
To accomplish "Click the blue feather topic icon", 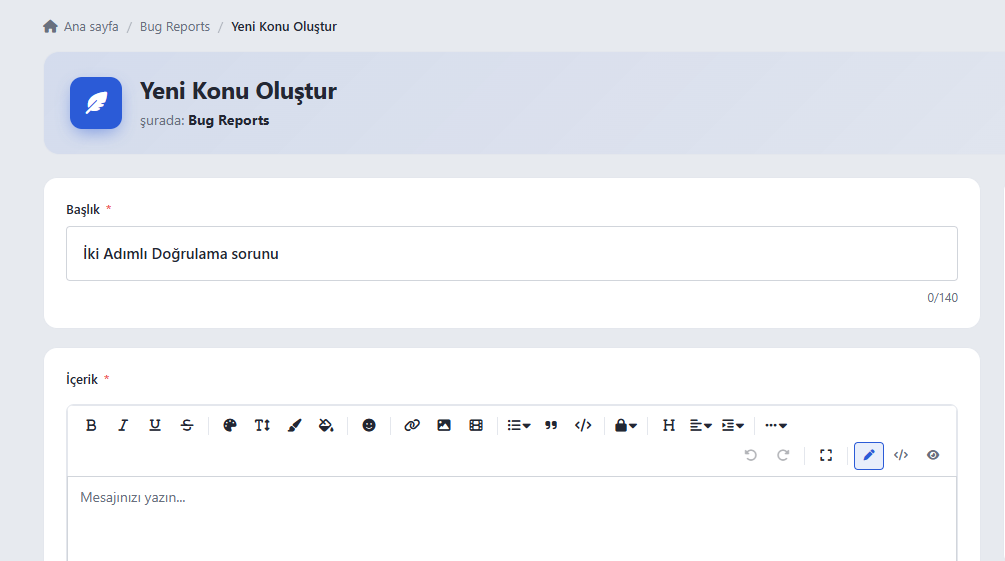I will pyautogui.click(x=96, y=103).
